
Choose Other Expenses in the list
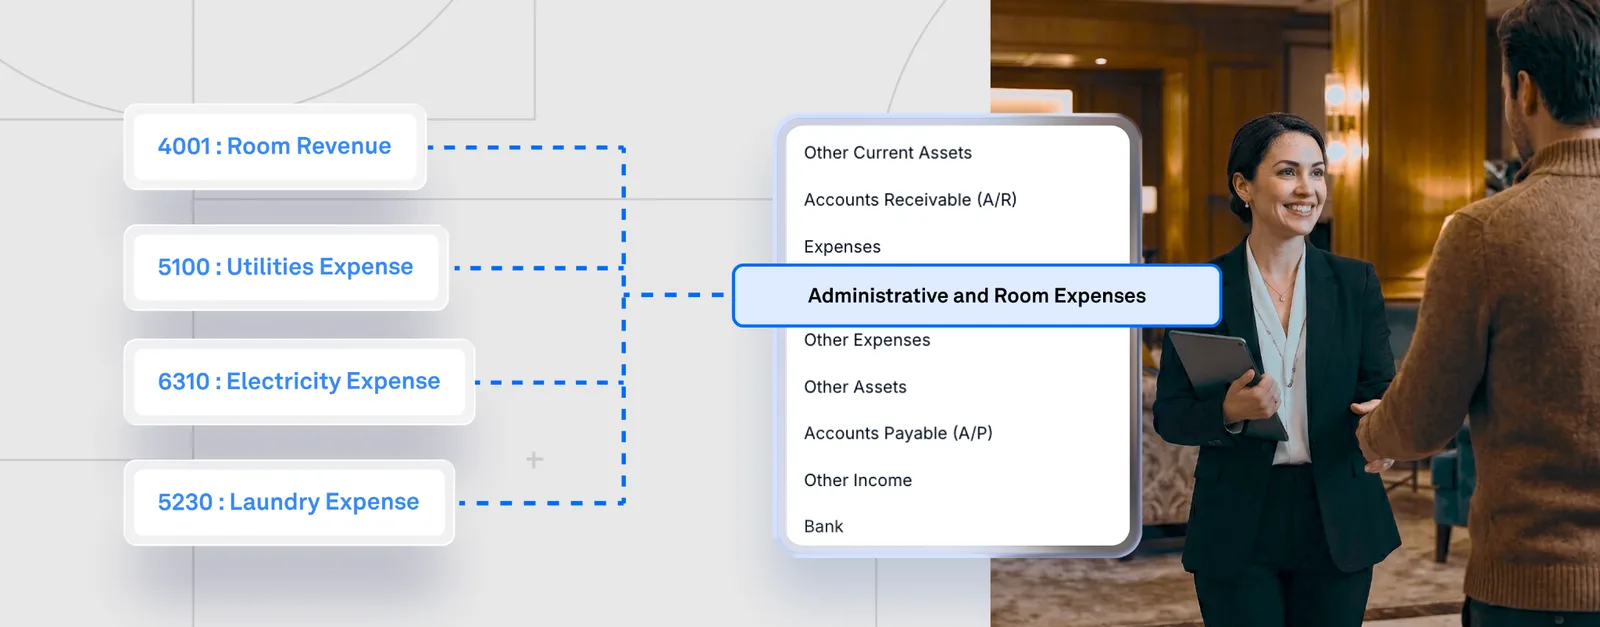867,340
